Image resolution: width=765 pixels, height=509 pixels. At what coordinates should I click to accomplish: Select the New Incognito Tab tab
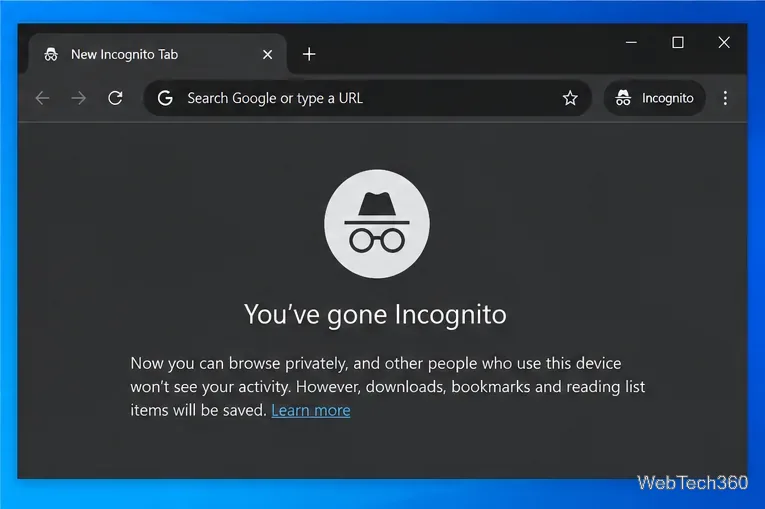click(157, 54)
